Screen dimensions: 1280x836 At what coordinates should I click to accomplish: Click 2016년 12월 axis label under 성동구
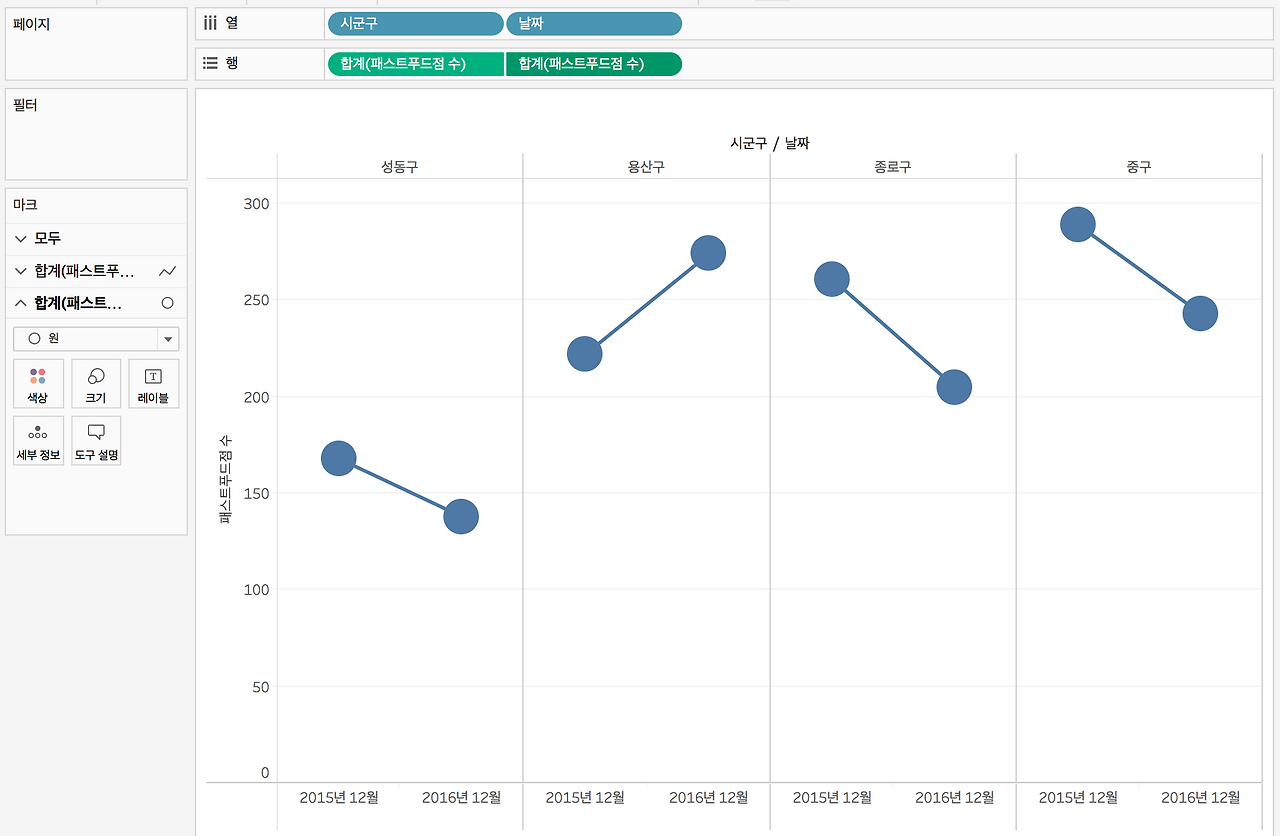461,797
